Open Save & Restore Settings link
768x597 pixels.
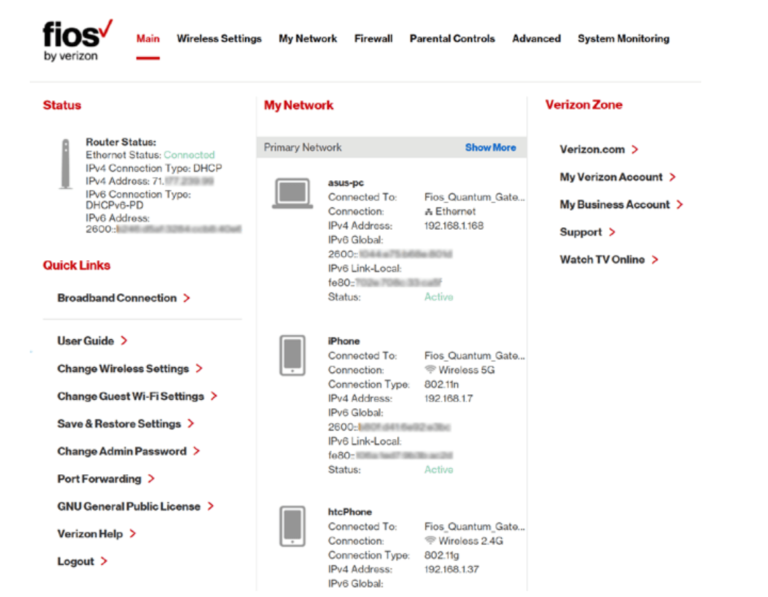coord(119,423)
